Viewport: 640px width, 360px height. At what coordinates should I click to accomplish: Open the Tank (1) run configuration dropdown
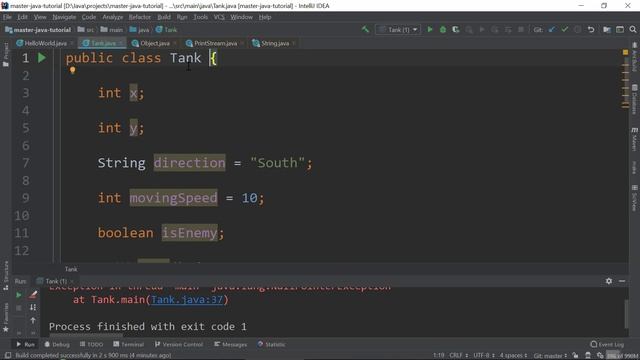[x=398, y=29]
